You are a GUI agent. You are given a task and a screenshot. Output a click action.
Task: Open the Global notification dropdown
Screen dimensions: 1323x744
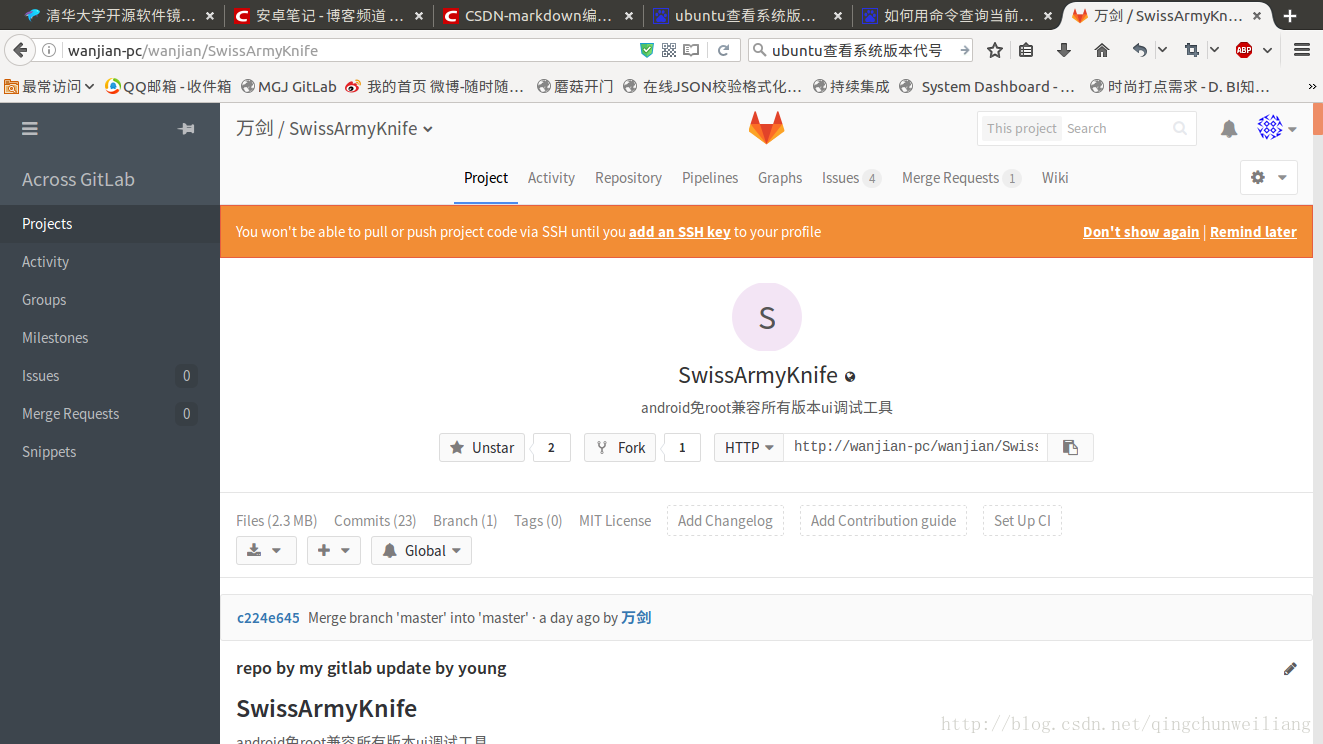pyautogui.click(x=421, y=550)
